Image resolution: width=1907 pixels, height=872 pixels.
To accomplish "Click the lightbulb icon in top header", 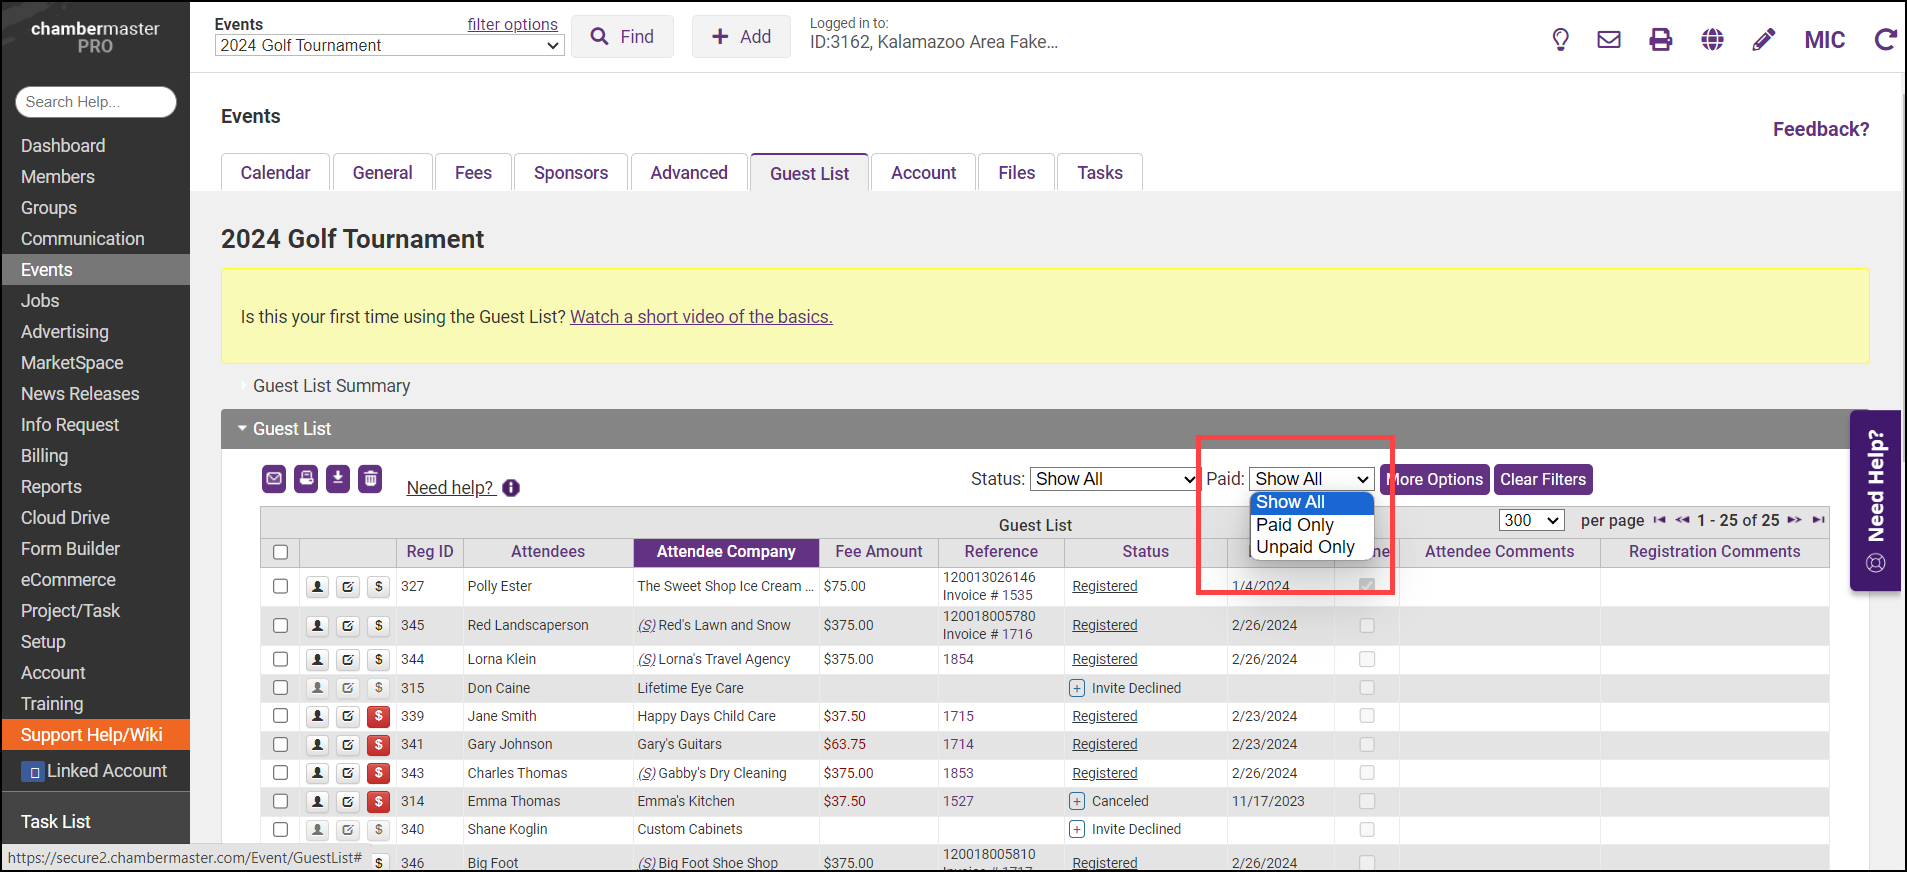I will coord(1560,40).
